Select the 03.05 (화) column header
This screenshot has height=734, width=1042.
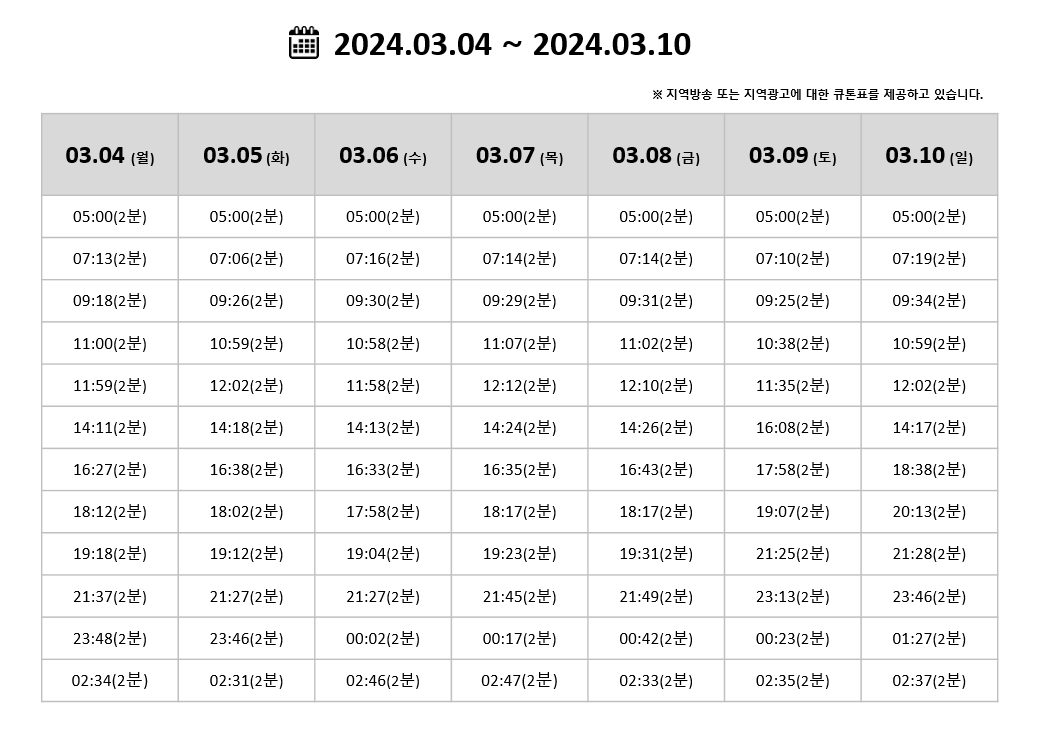[x=247, y=155]
